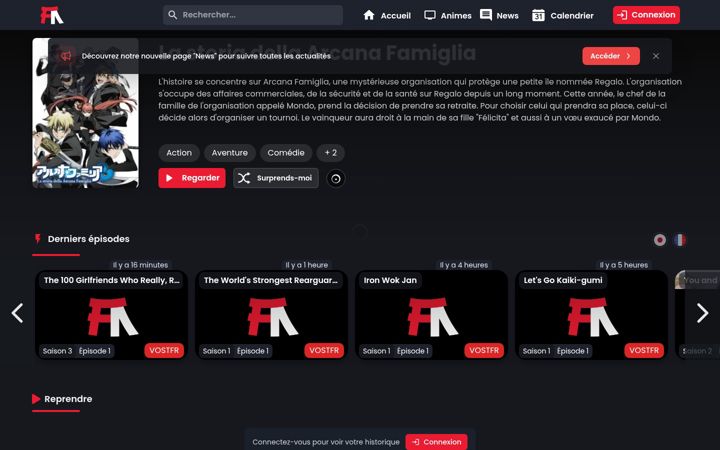Go to the Accueil home page

387,15
